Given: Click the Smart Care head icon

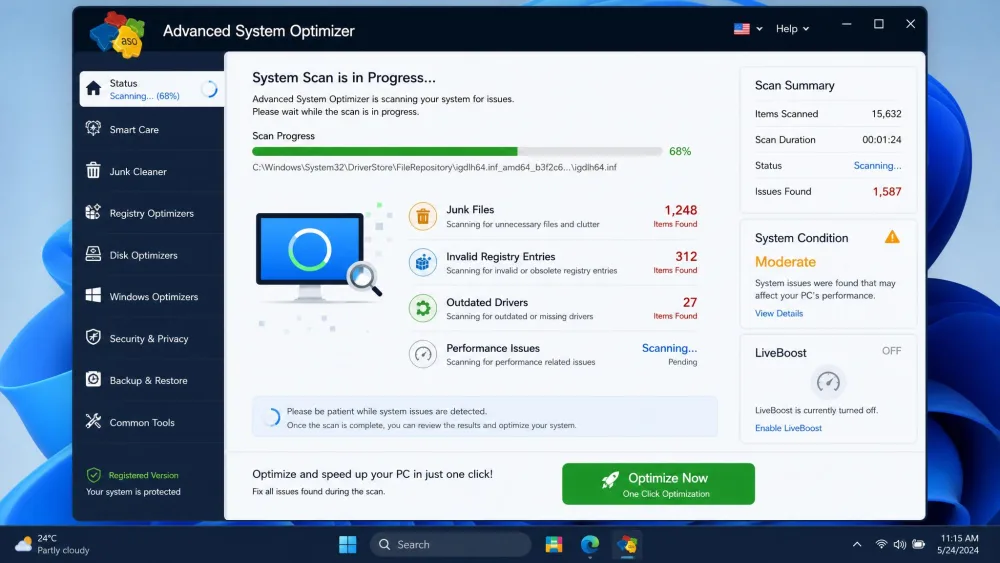Looking at the screenshot, I should 93,129.
